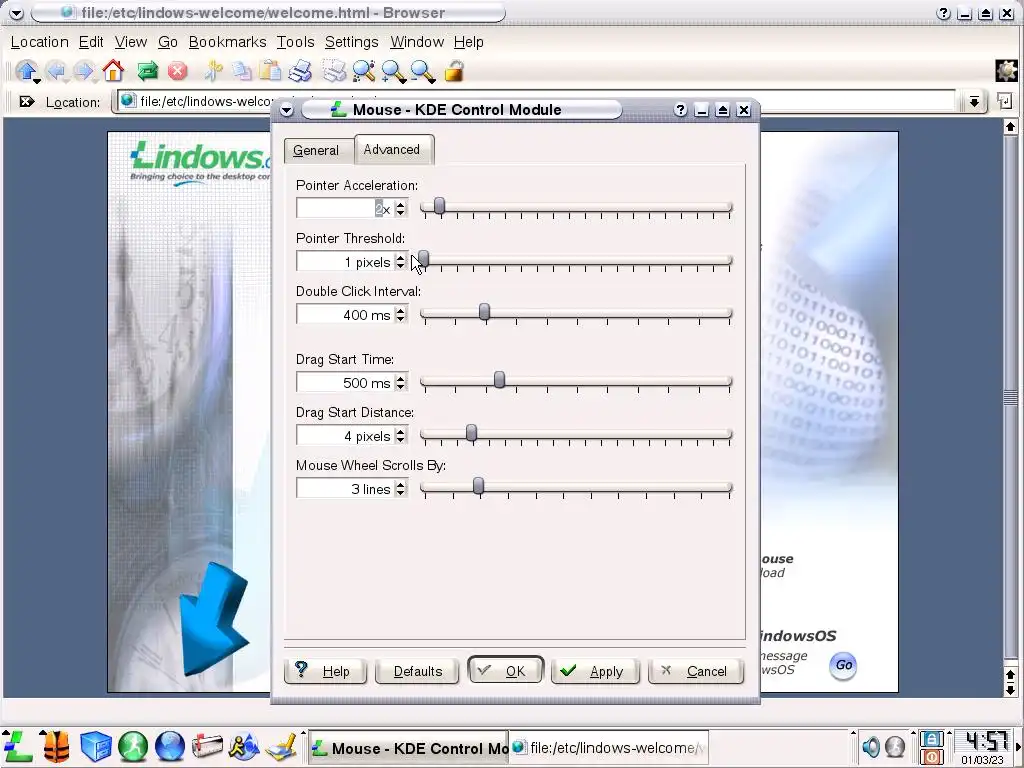The image size is (1024, 768).
Task: Clear the location bar with black arrow icon
Action: pyautogui.click(x=26, y=102)
